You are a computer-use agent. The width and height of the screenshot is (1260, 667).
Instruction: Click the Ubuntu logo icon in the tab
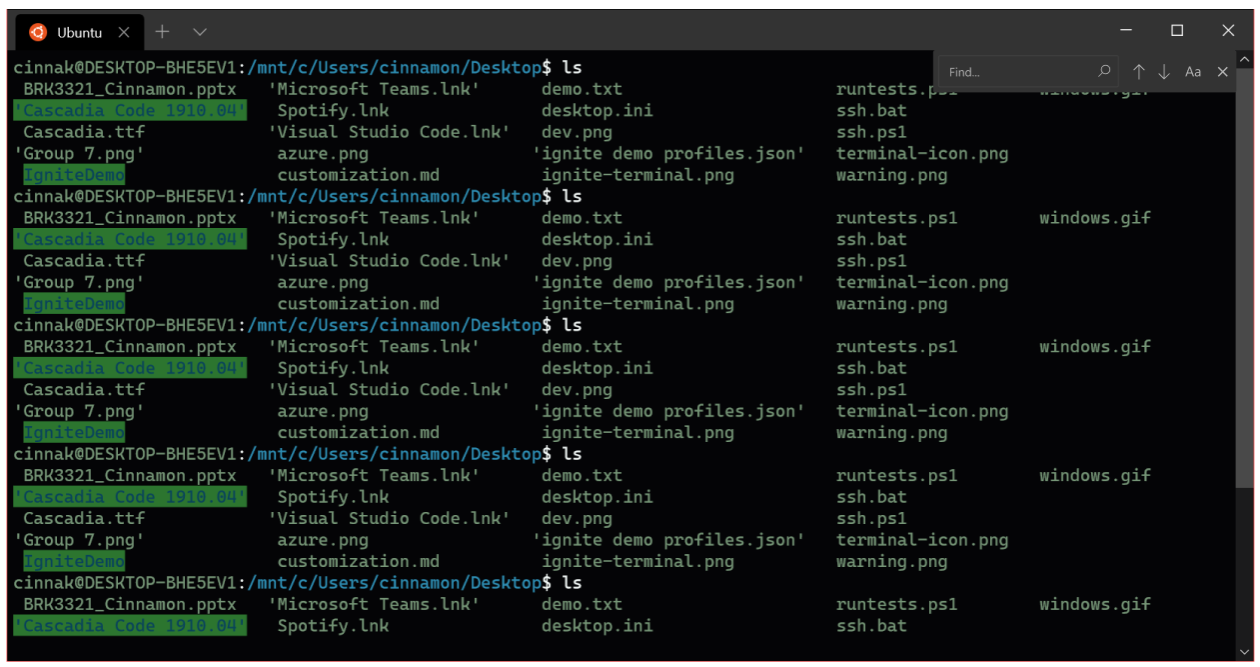click(38, 32)
